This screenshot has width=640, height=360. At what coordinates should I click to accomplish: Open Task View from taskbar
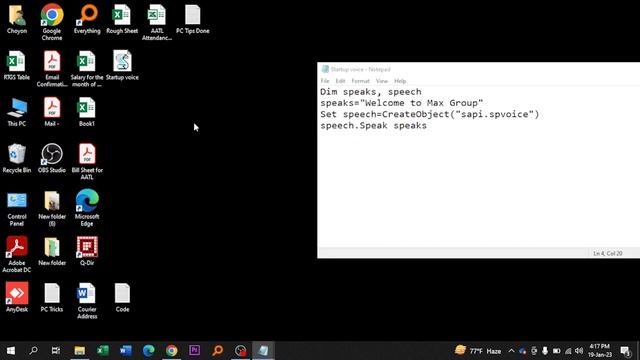click(x=56, y=351)
